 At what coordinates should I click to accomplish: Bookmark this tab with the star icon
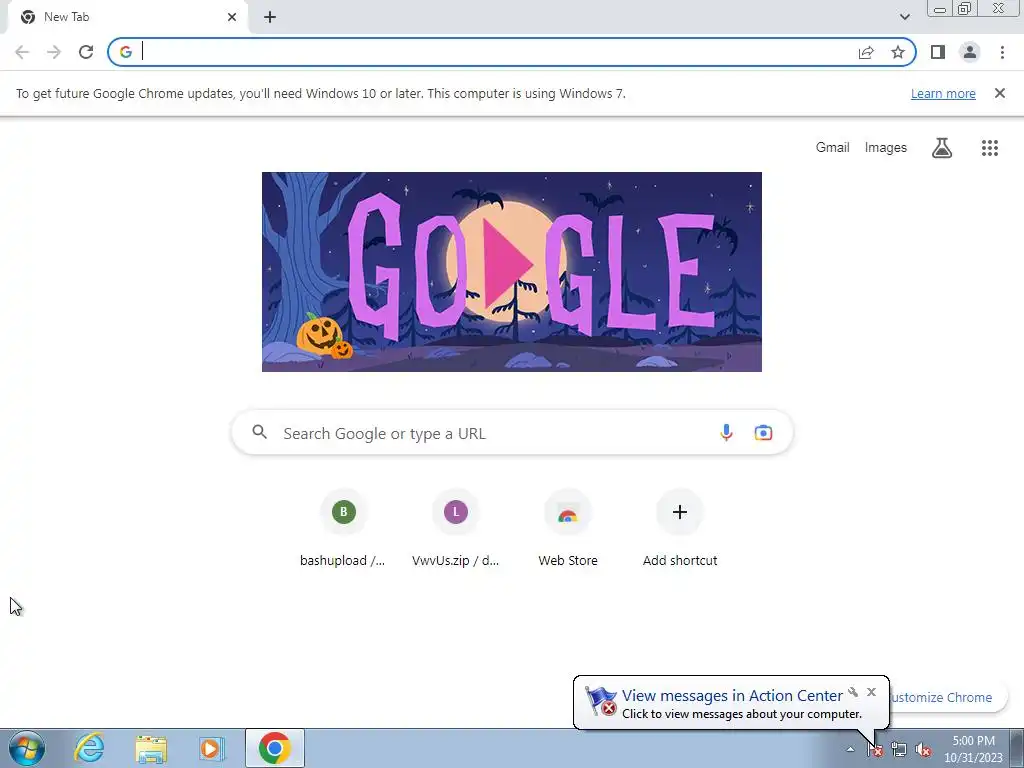point(898,52)
